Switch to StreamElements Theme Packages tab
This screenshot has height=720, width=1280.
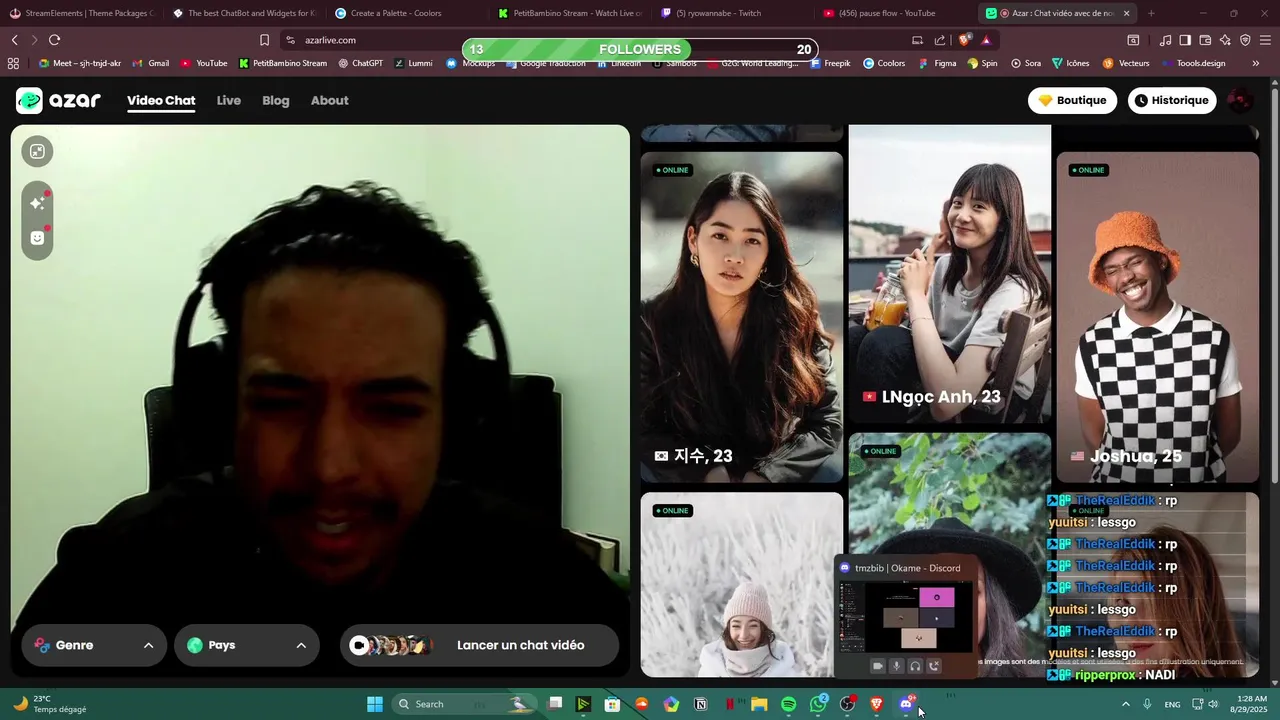click(81, 13)
